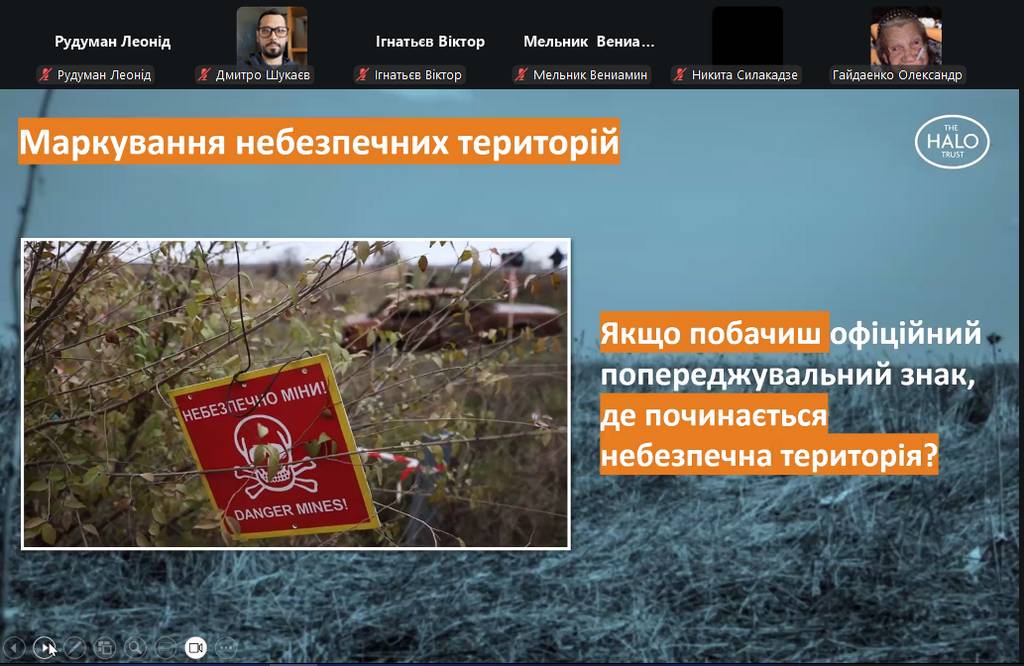The width and height of the screenshot is (1024, 666).
Task: Click the Гайдаенко Олександр name label
Action: pos(897,75)
